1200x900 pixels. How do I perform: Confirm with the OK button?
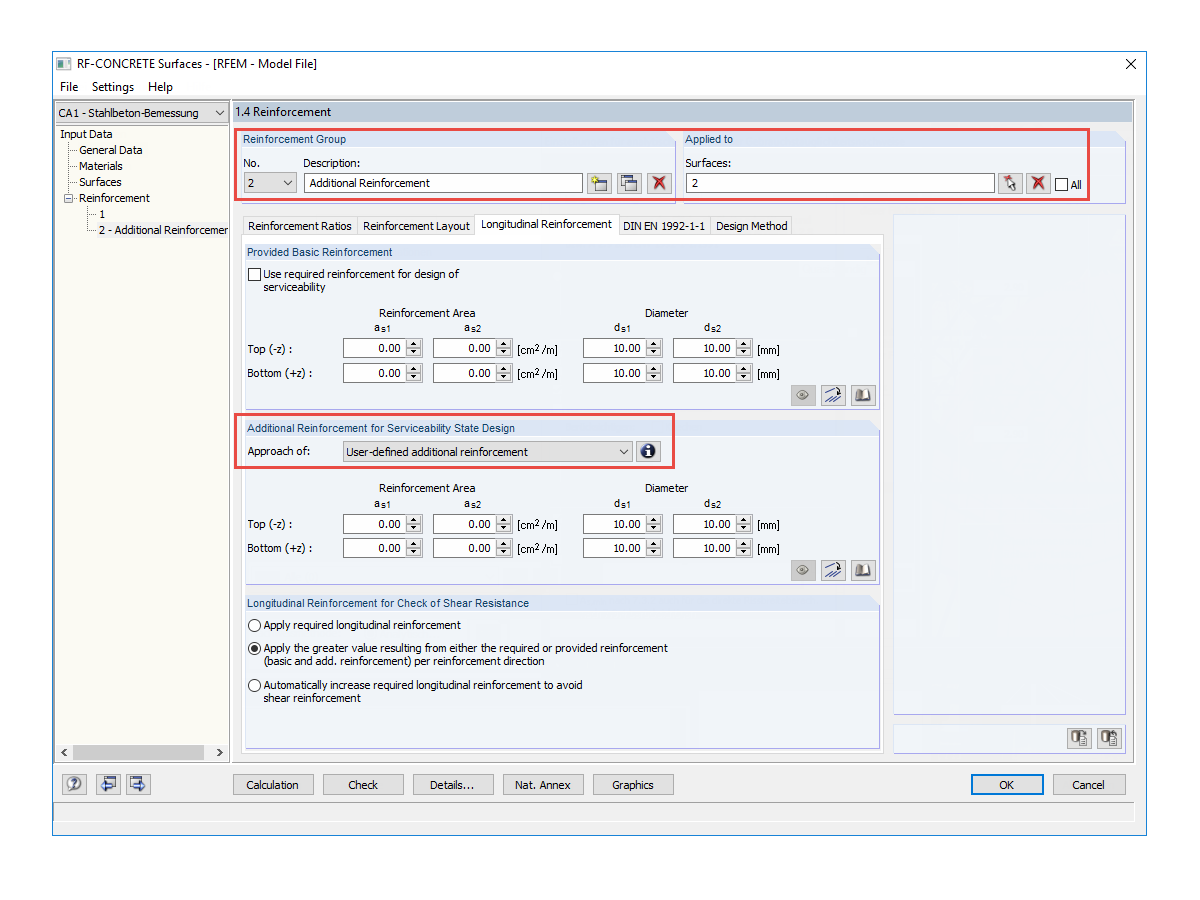[x=1007, y=785]
